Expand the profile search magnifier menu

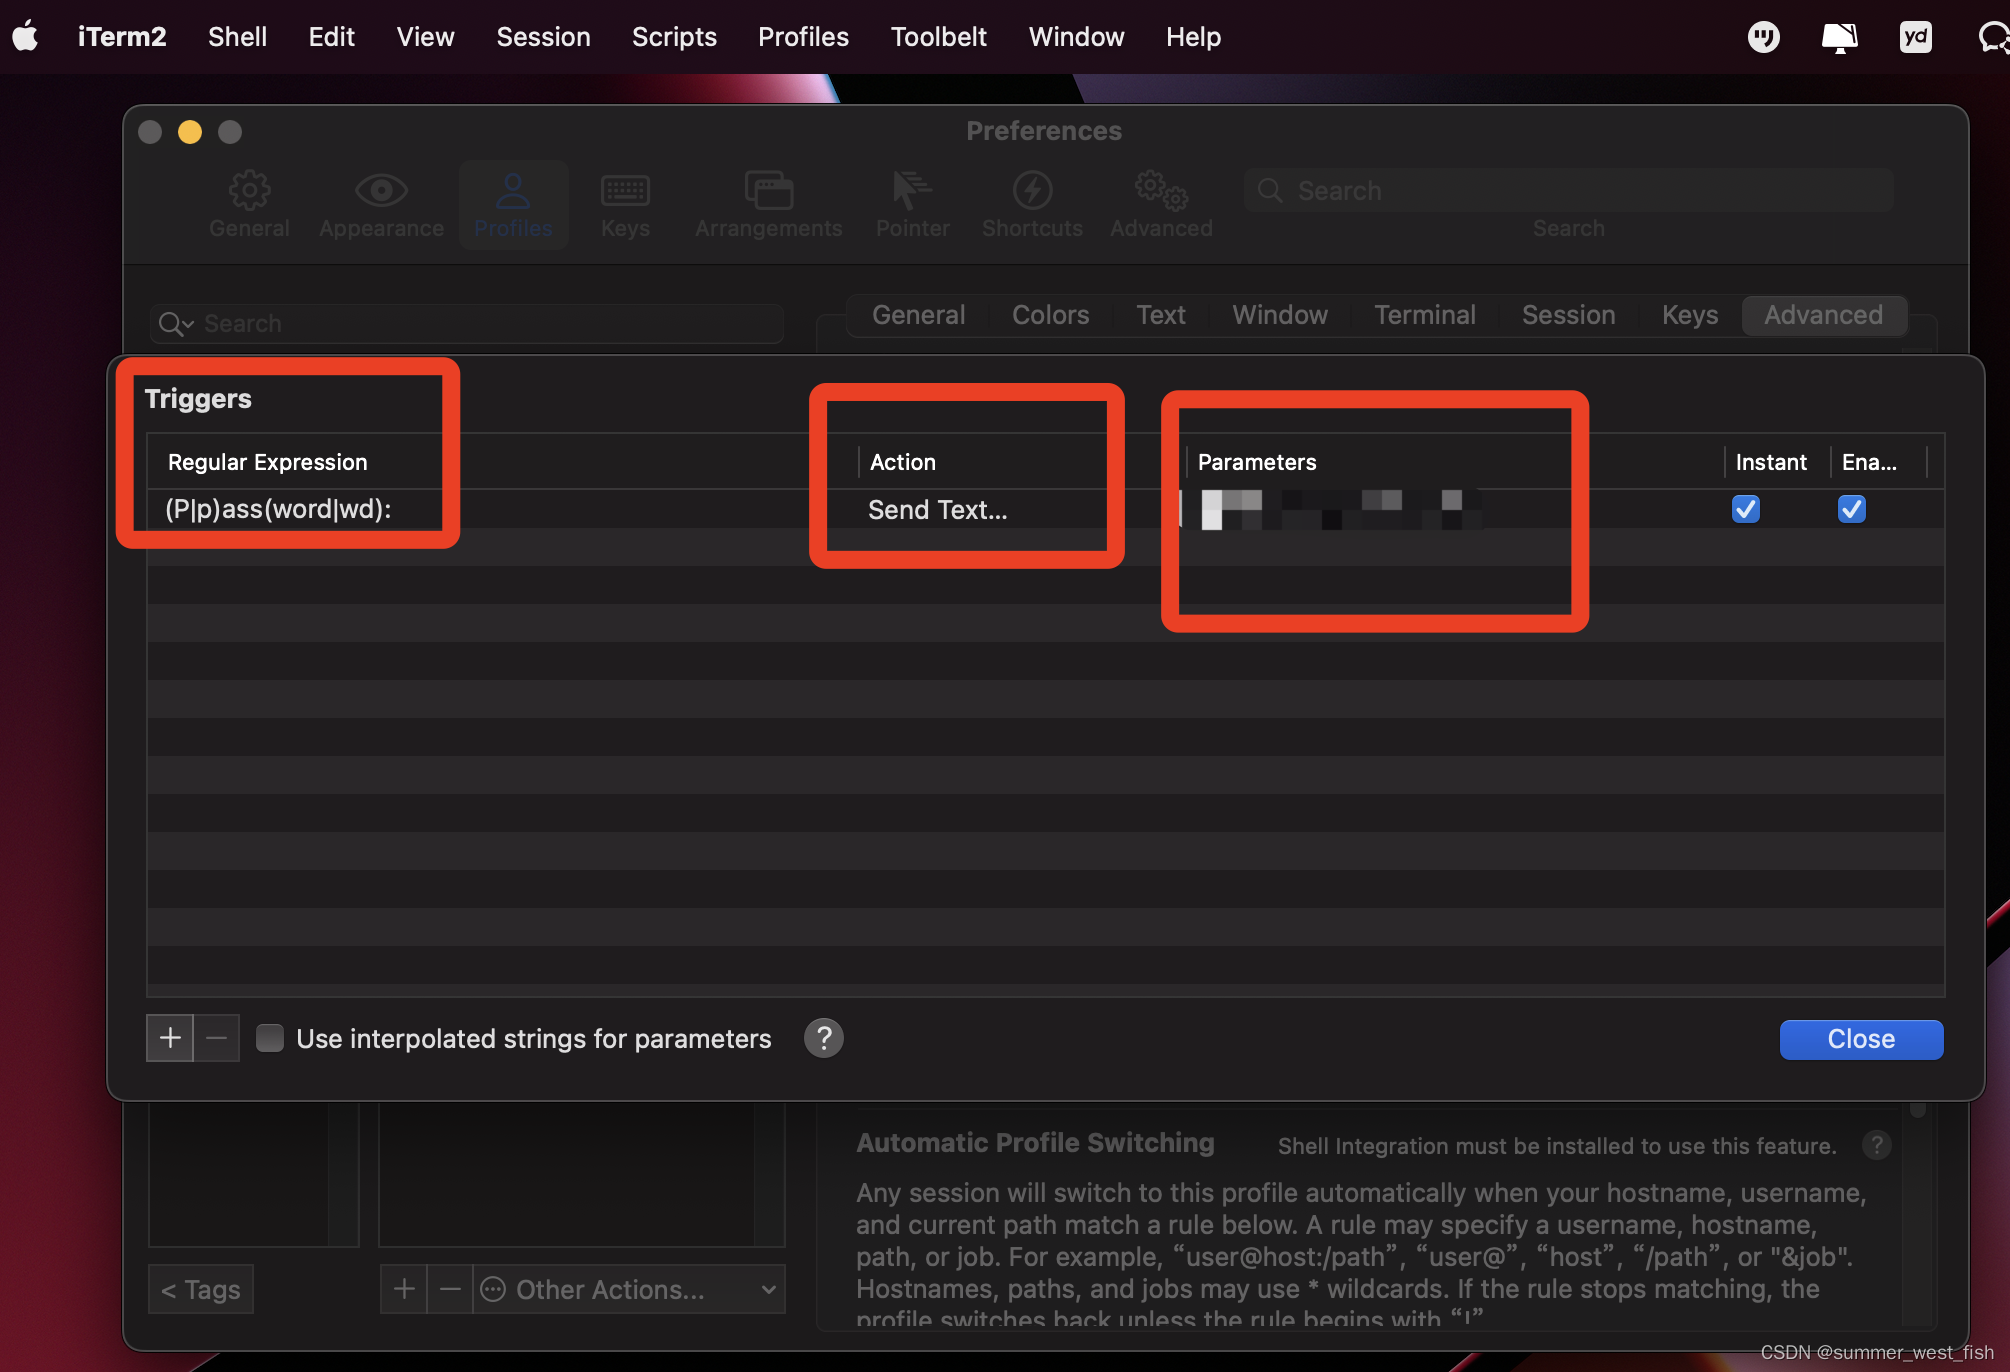click(x=175, y=324)
